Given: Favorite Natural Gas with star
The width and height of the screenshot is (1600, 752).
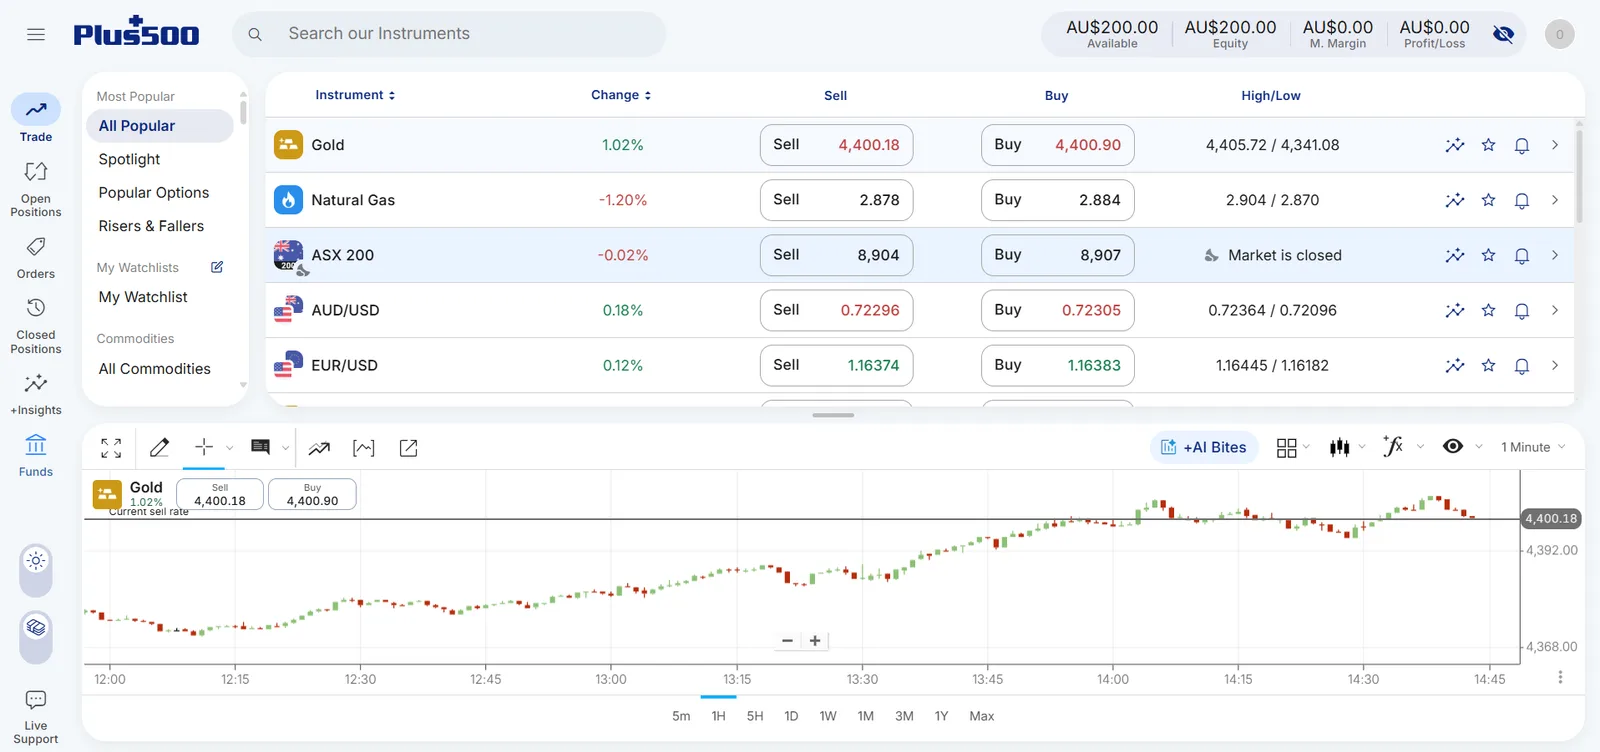Looking at the screenshot, I should point(1488,200).
